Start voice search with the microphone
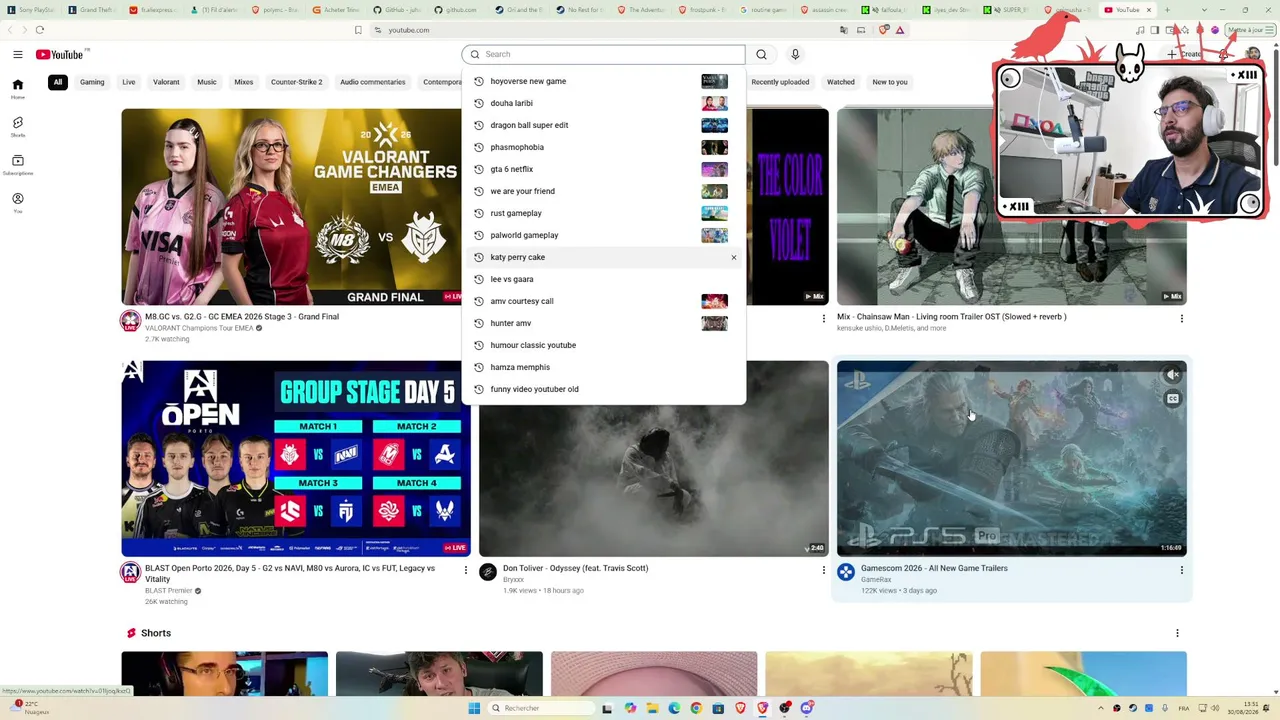Viewport: 1280px width, 720px height. (795, 54)
